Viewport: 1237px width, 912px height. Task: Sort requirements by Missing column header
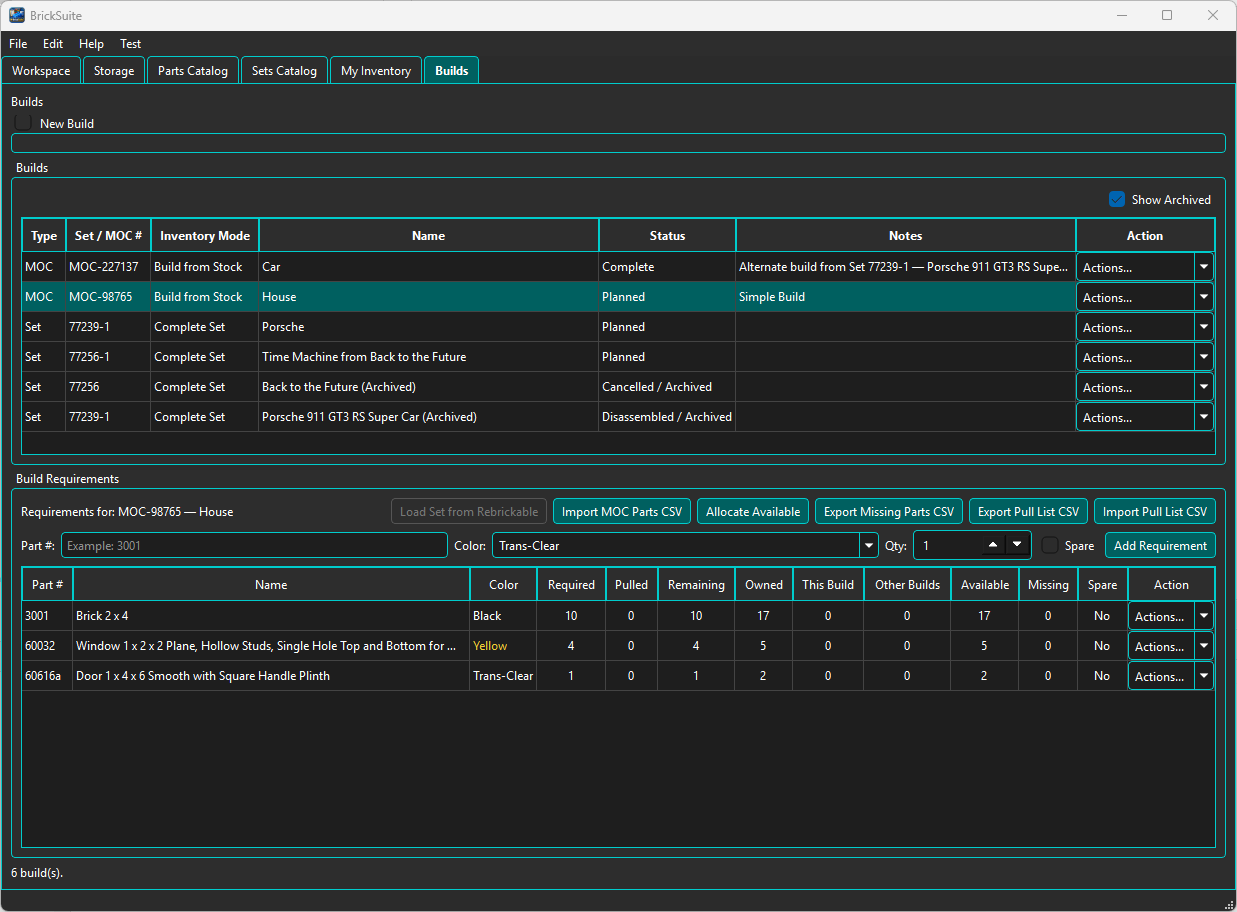1048,585
